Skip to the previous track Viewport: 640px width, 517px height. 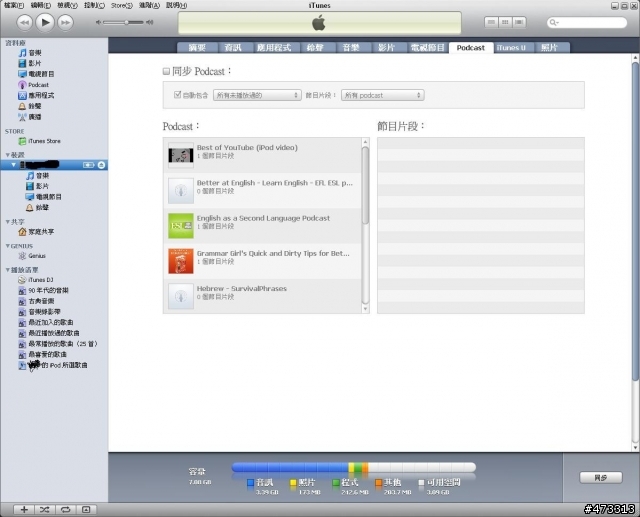coord(24,22)
